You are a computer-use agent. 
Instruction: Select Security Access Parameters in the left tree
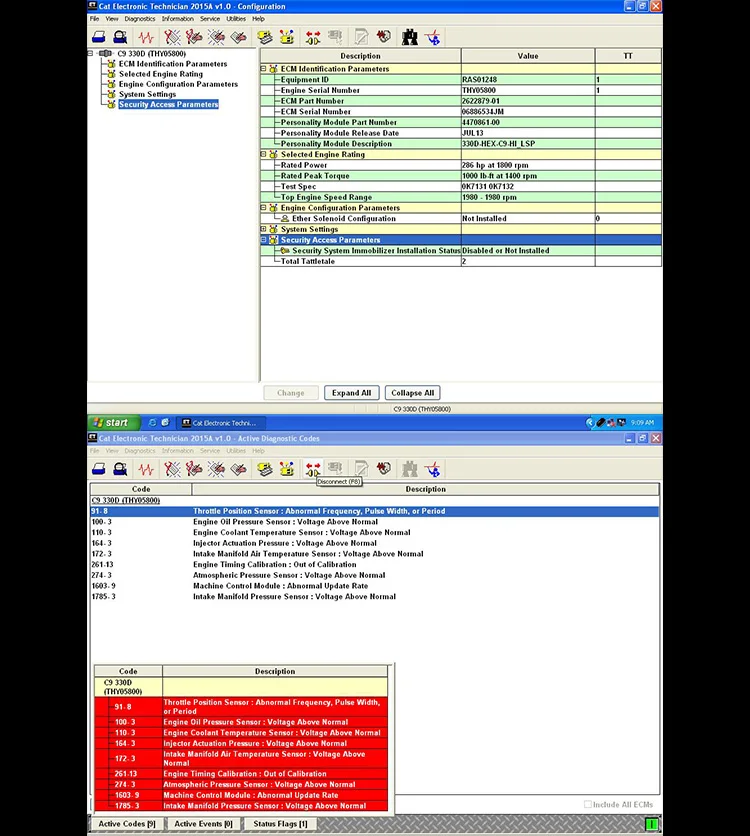tap(168, 104)
